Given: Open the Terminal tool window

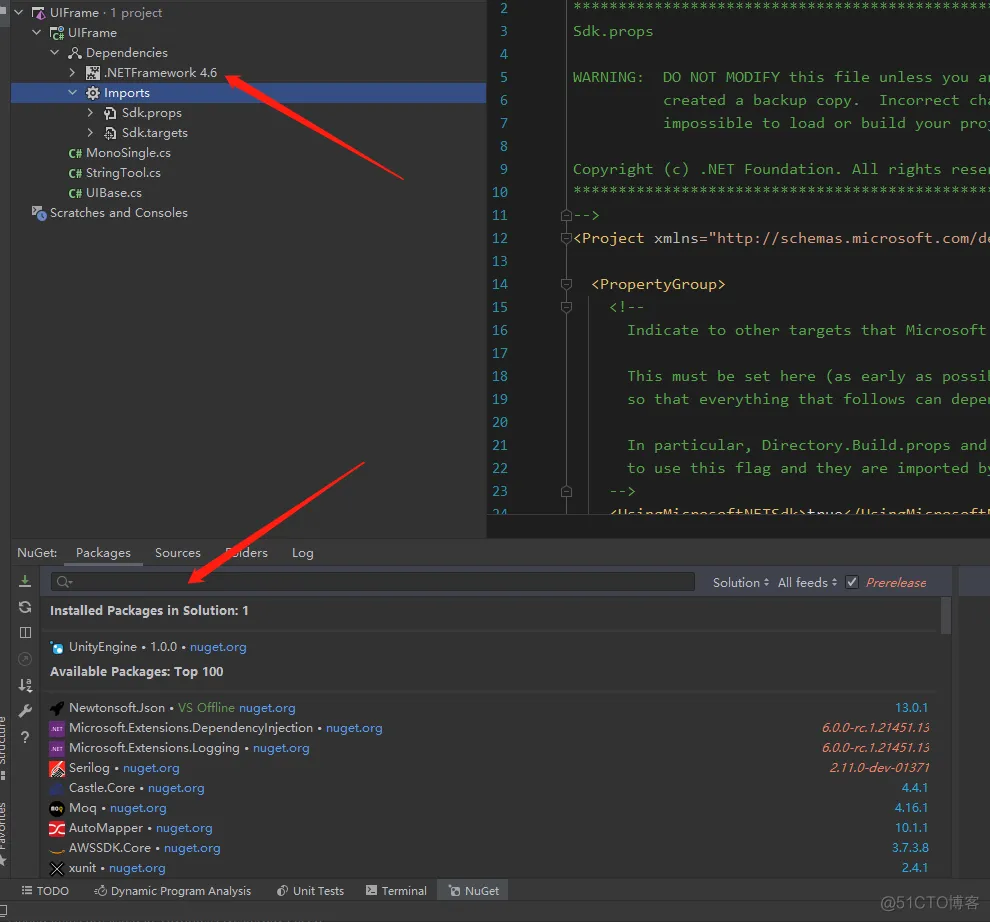Looking at the screenshot, I should click(x=396, y=890).
